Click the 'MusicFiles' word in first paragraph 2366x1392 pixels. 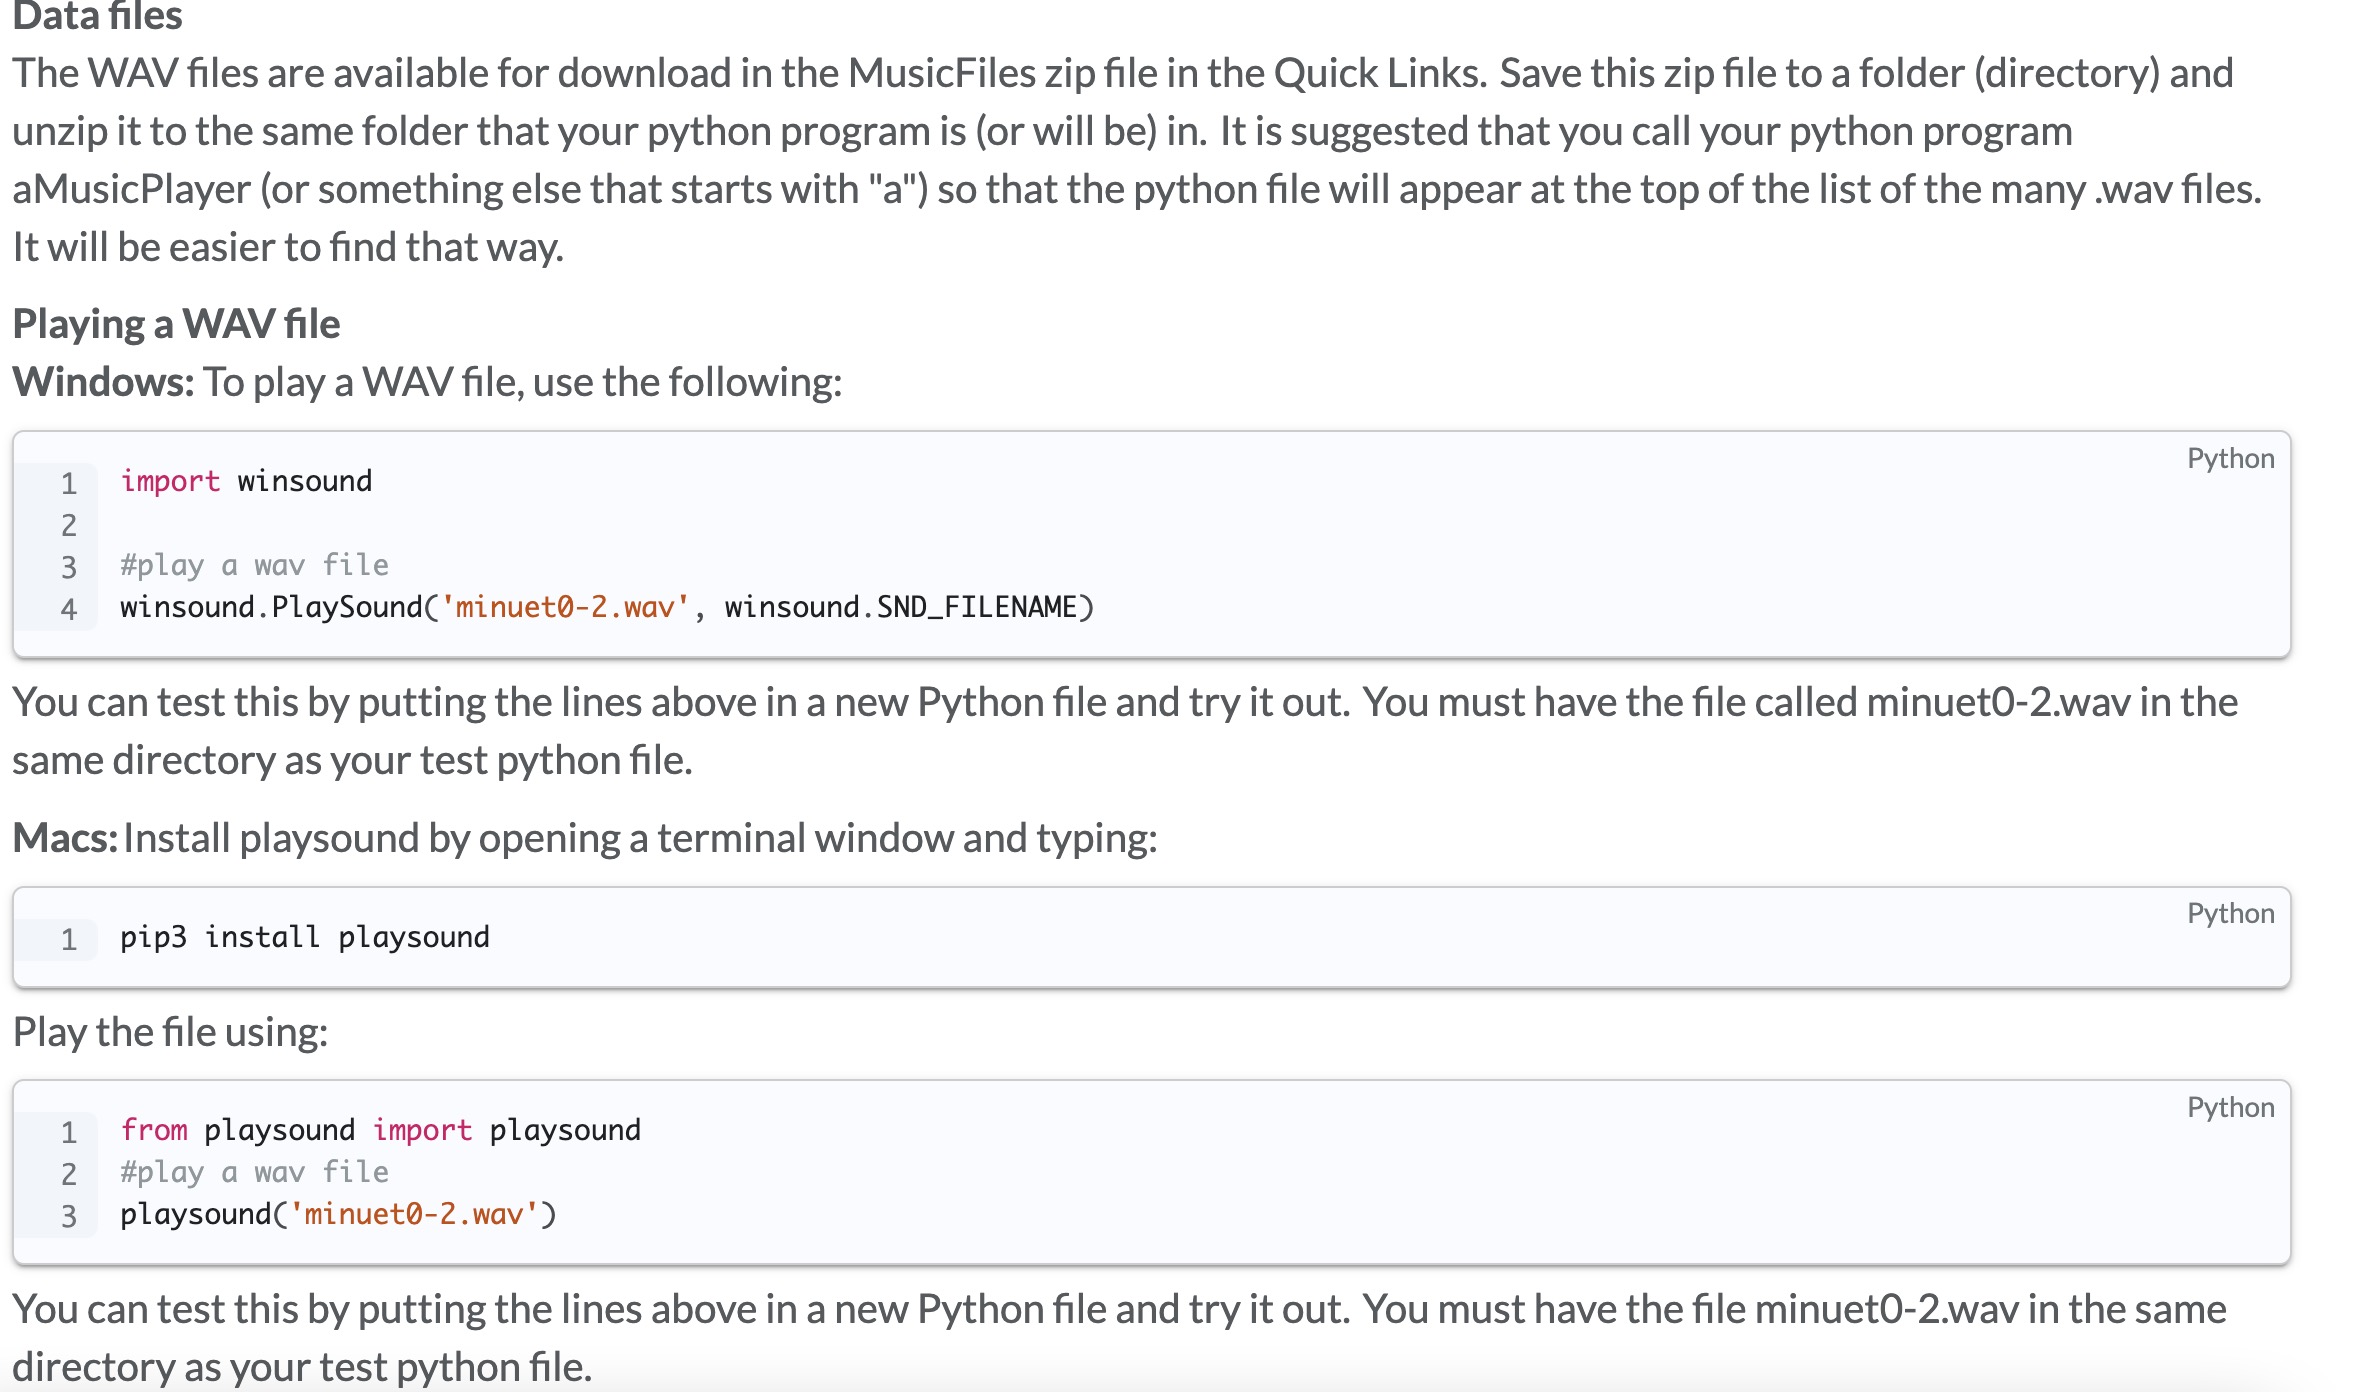click(x=941, y=73)
